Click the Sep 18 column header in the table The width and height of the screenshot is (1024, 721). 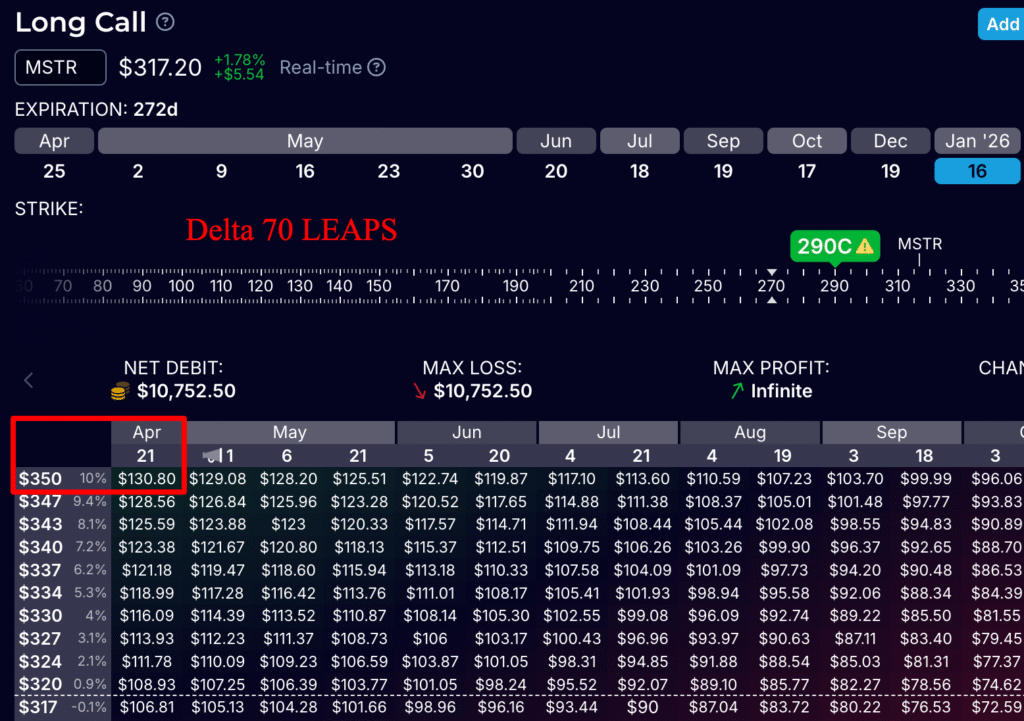click(x=924, y=456)
